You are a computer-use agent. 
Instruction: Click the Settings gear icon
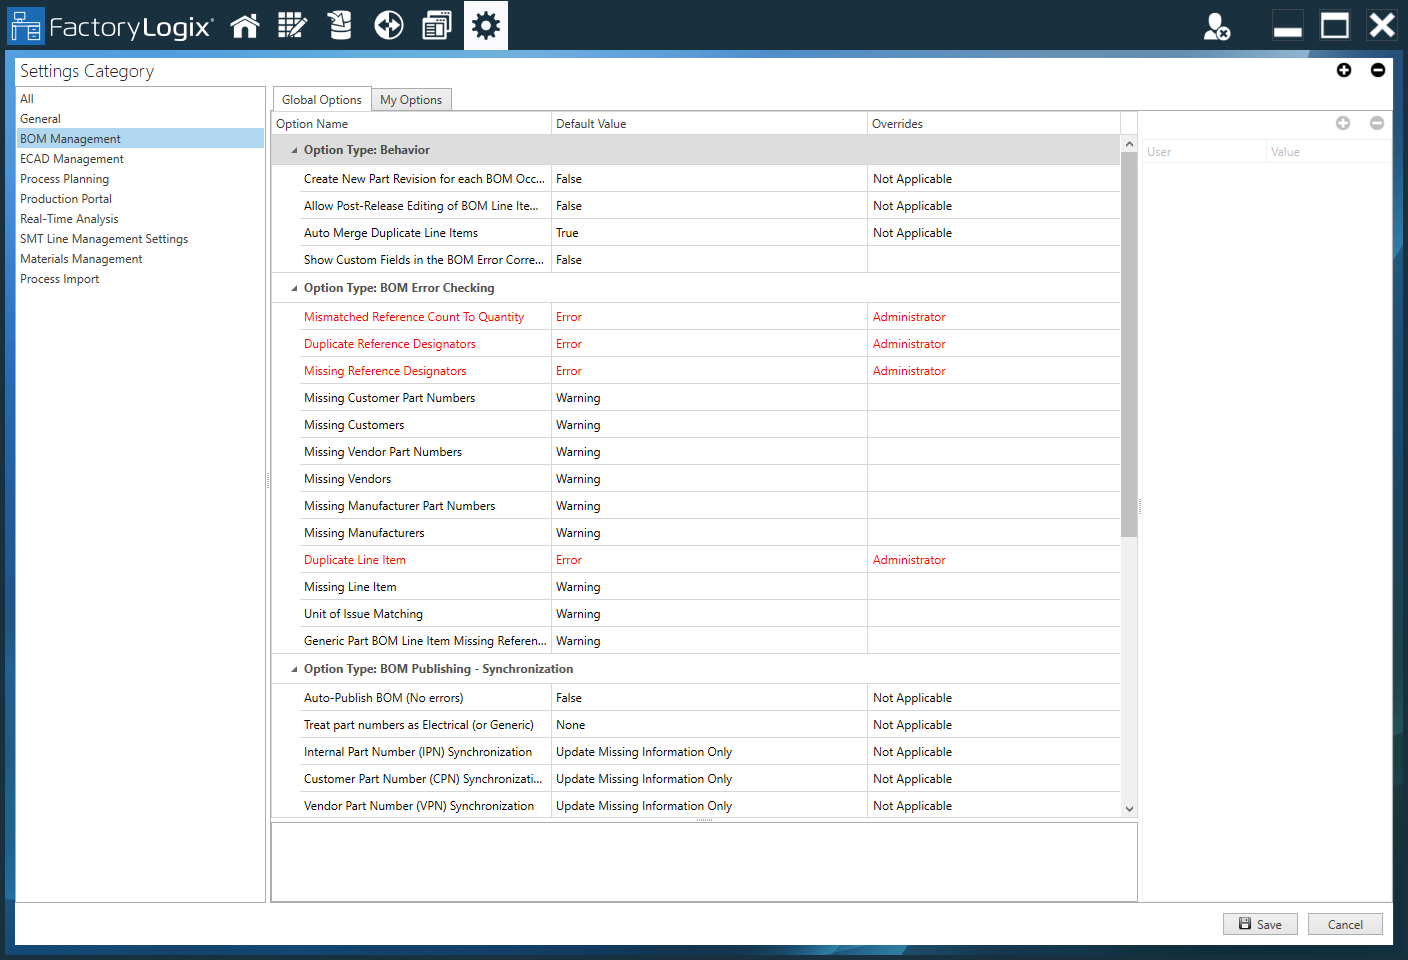pyautogui.click(x=486, y=26)
